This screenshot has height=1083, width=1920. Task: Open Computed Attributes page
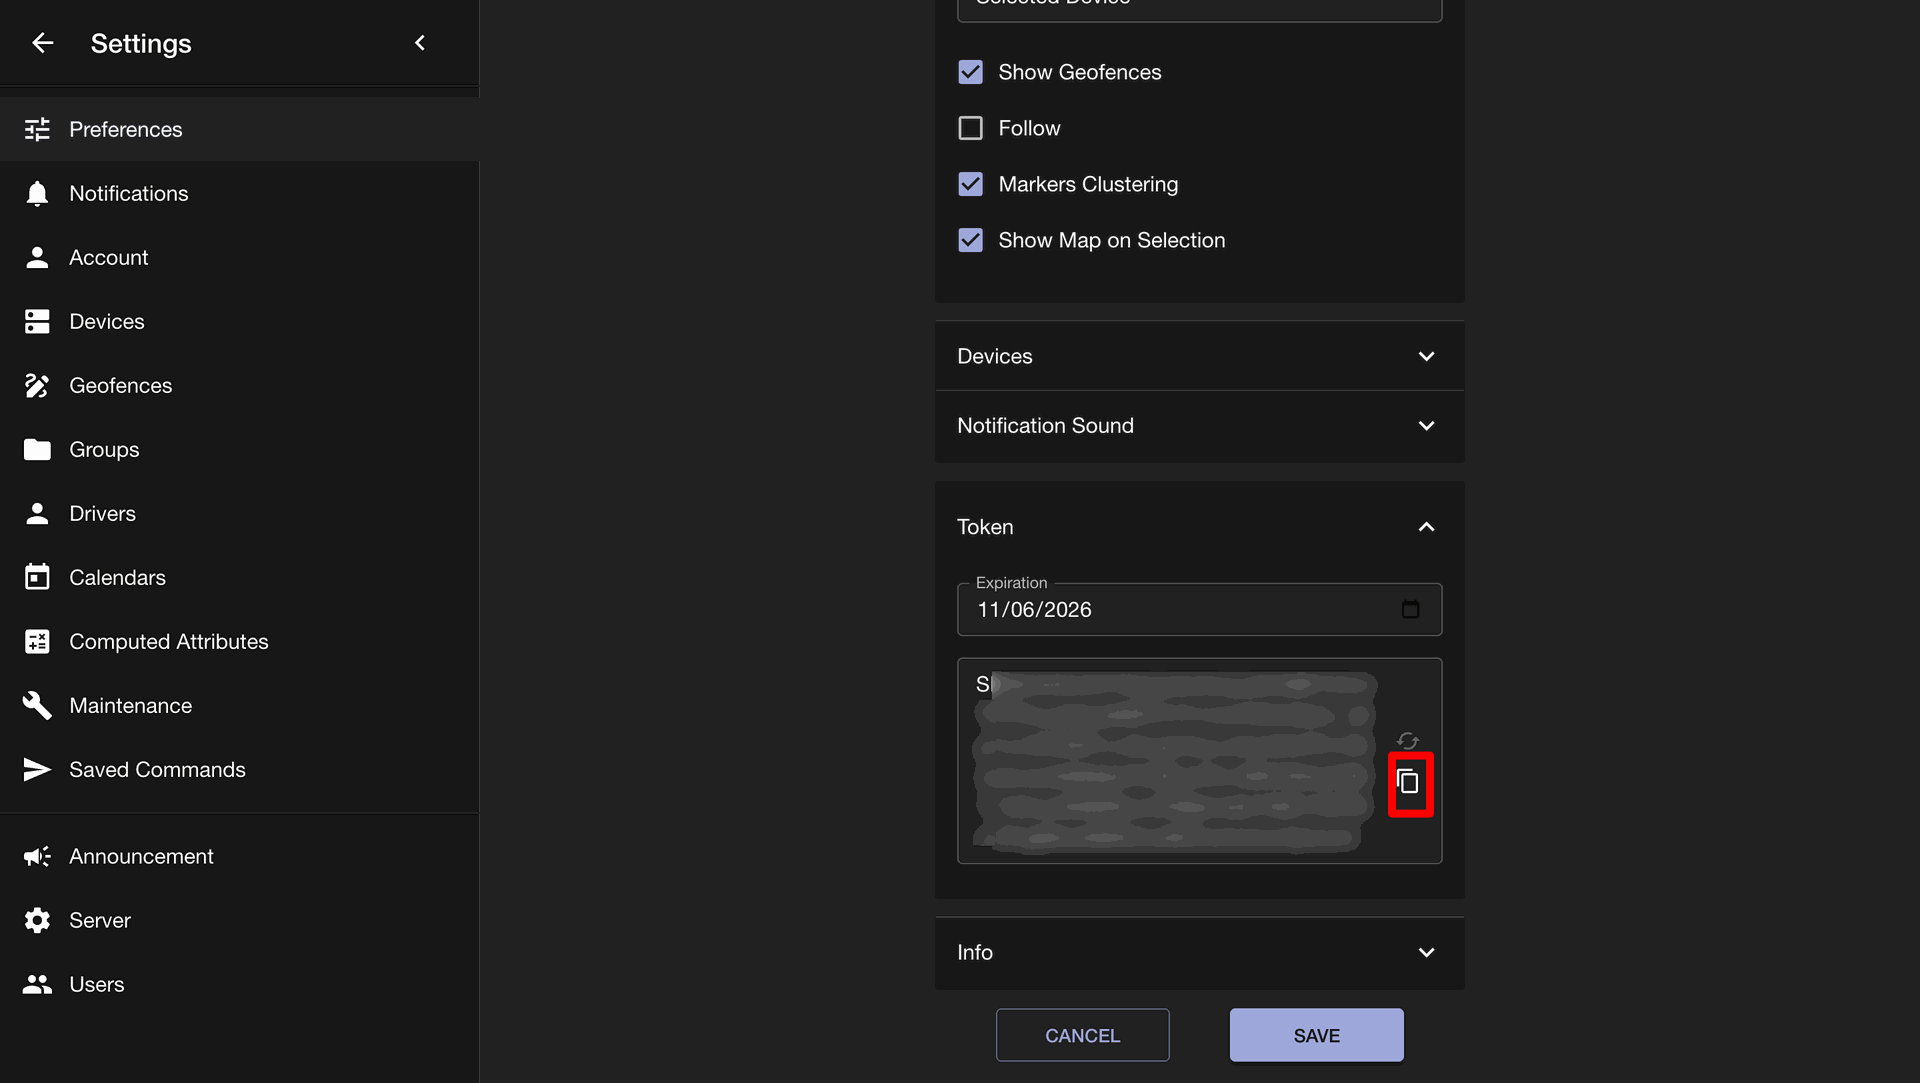239,641
